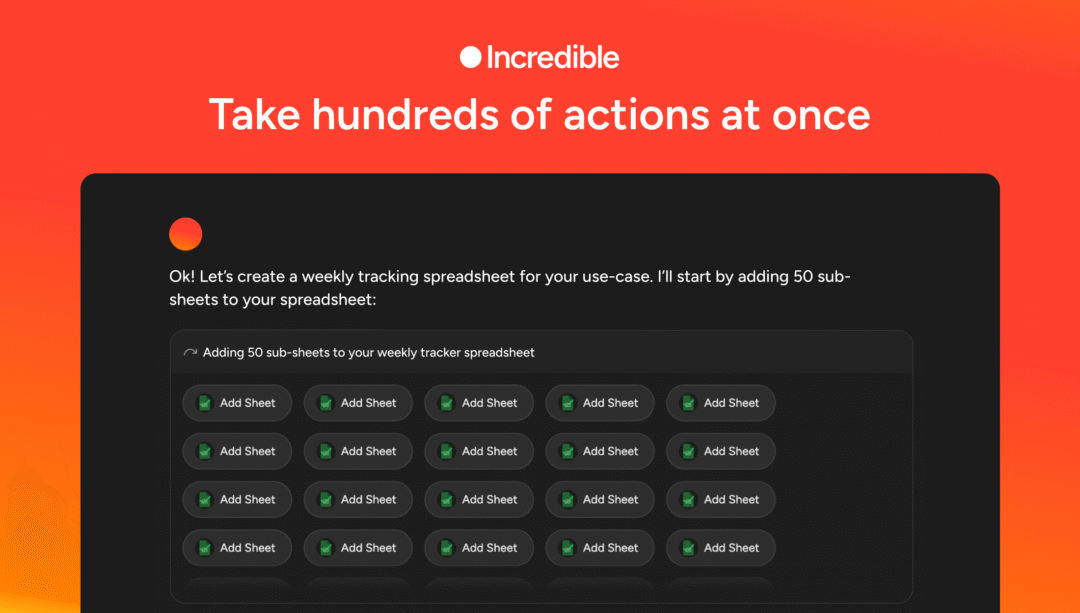The image size is (1080, 613).
Task: Click the sheet icon in fourth row's fourth button
Action: pos(567,548)
